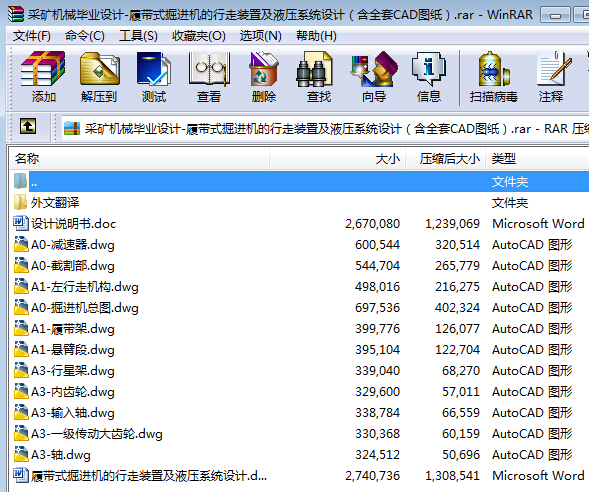Select file A1-悬臂段.dwg

[72, 350]
